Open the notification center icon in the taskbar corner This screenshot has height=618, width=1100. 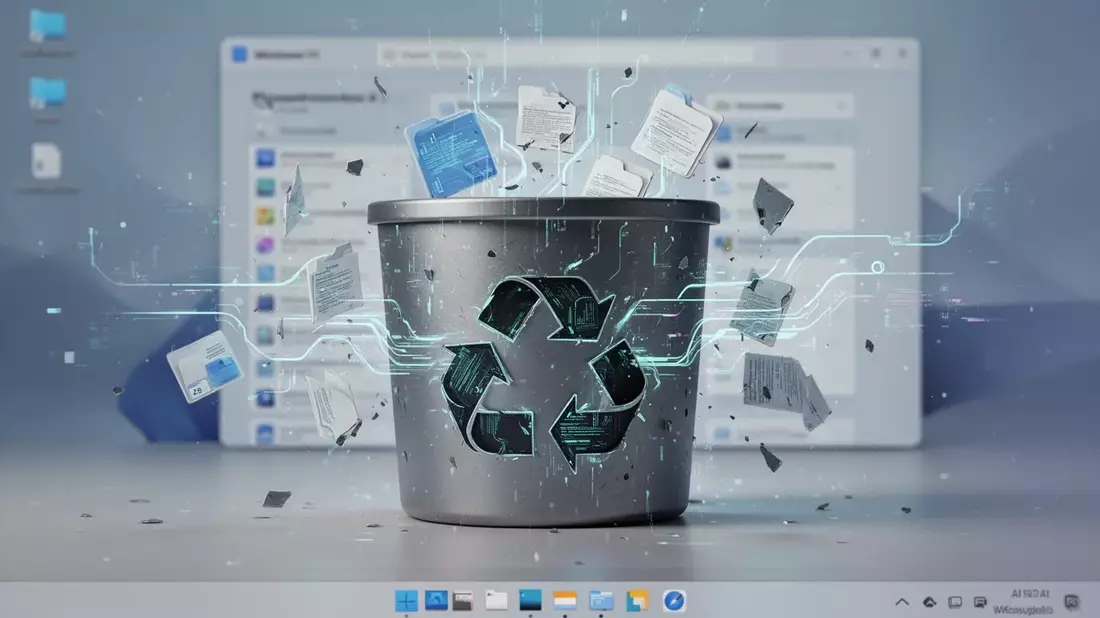[x=1071, y=602]
